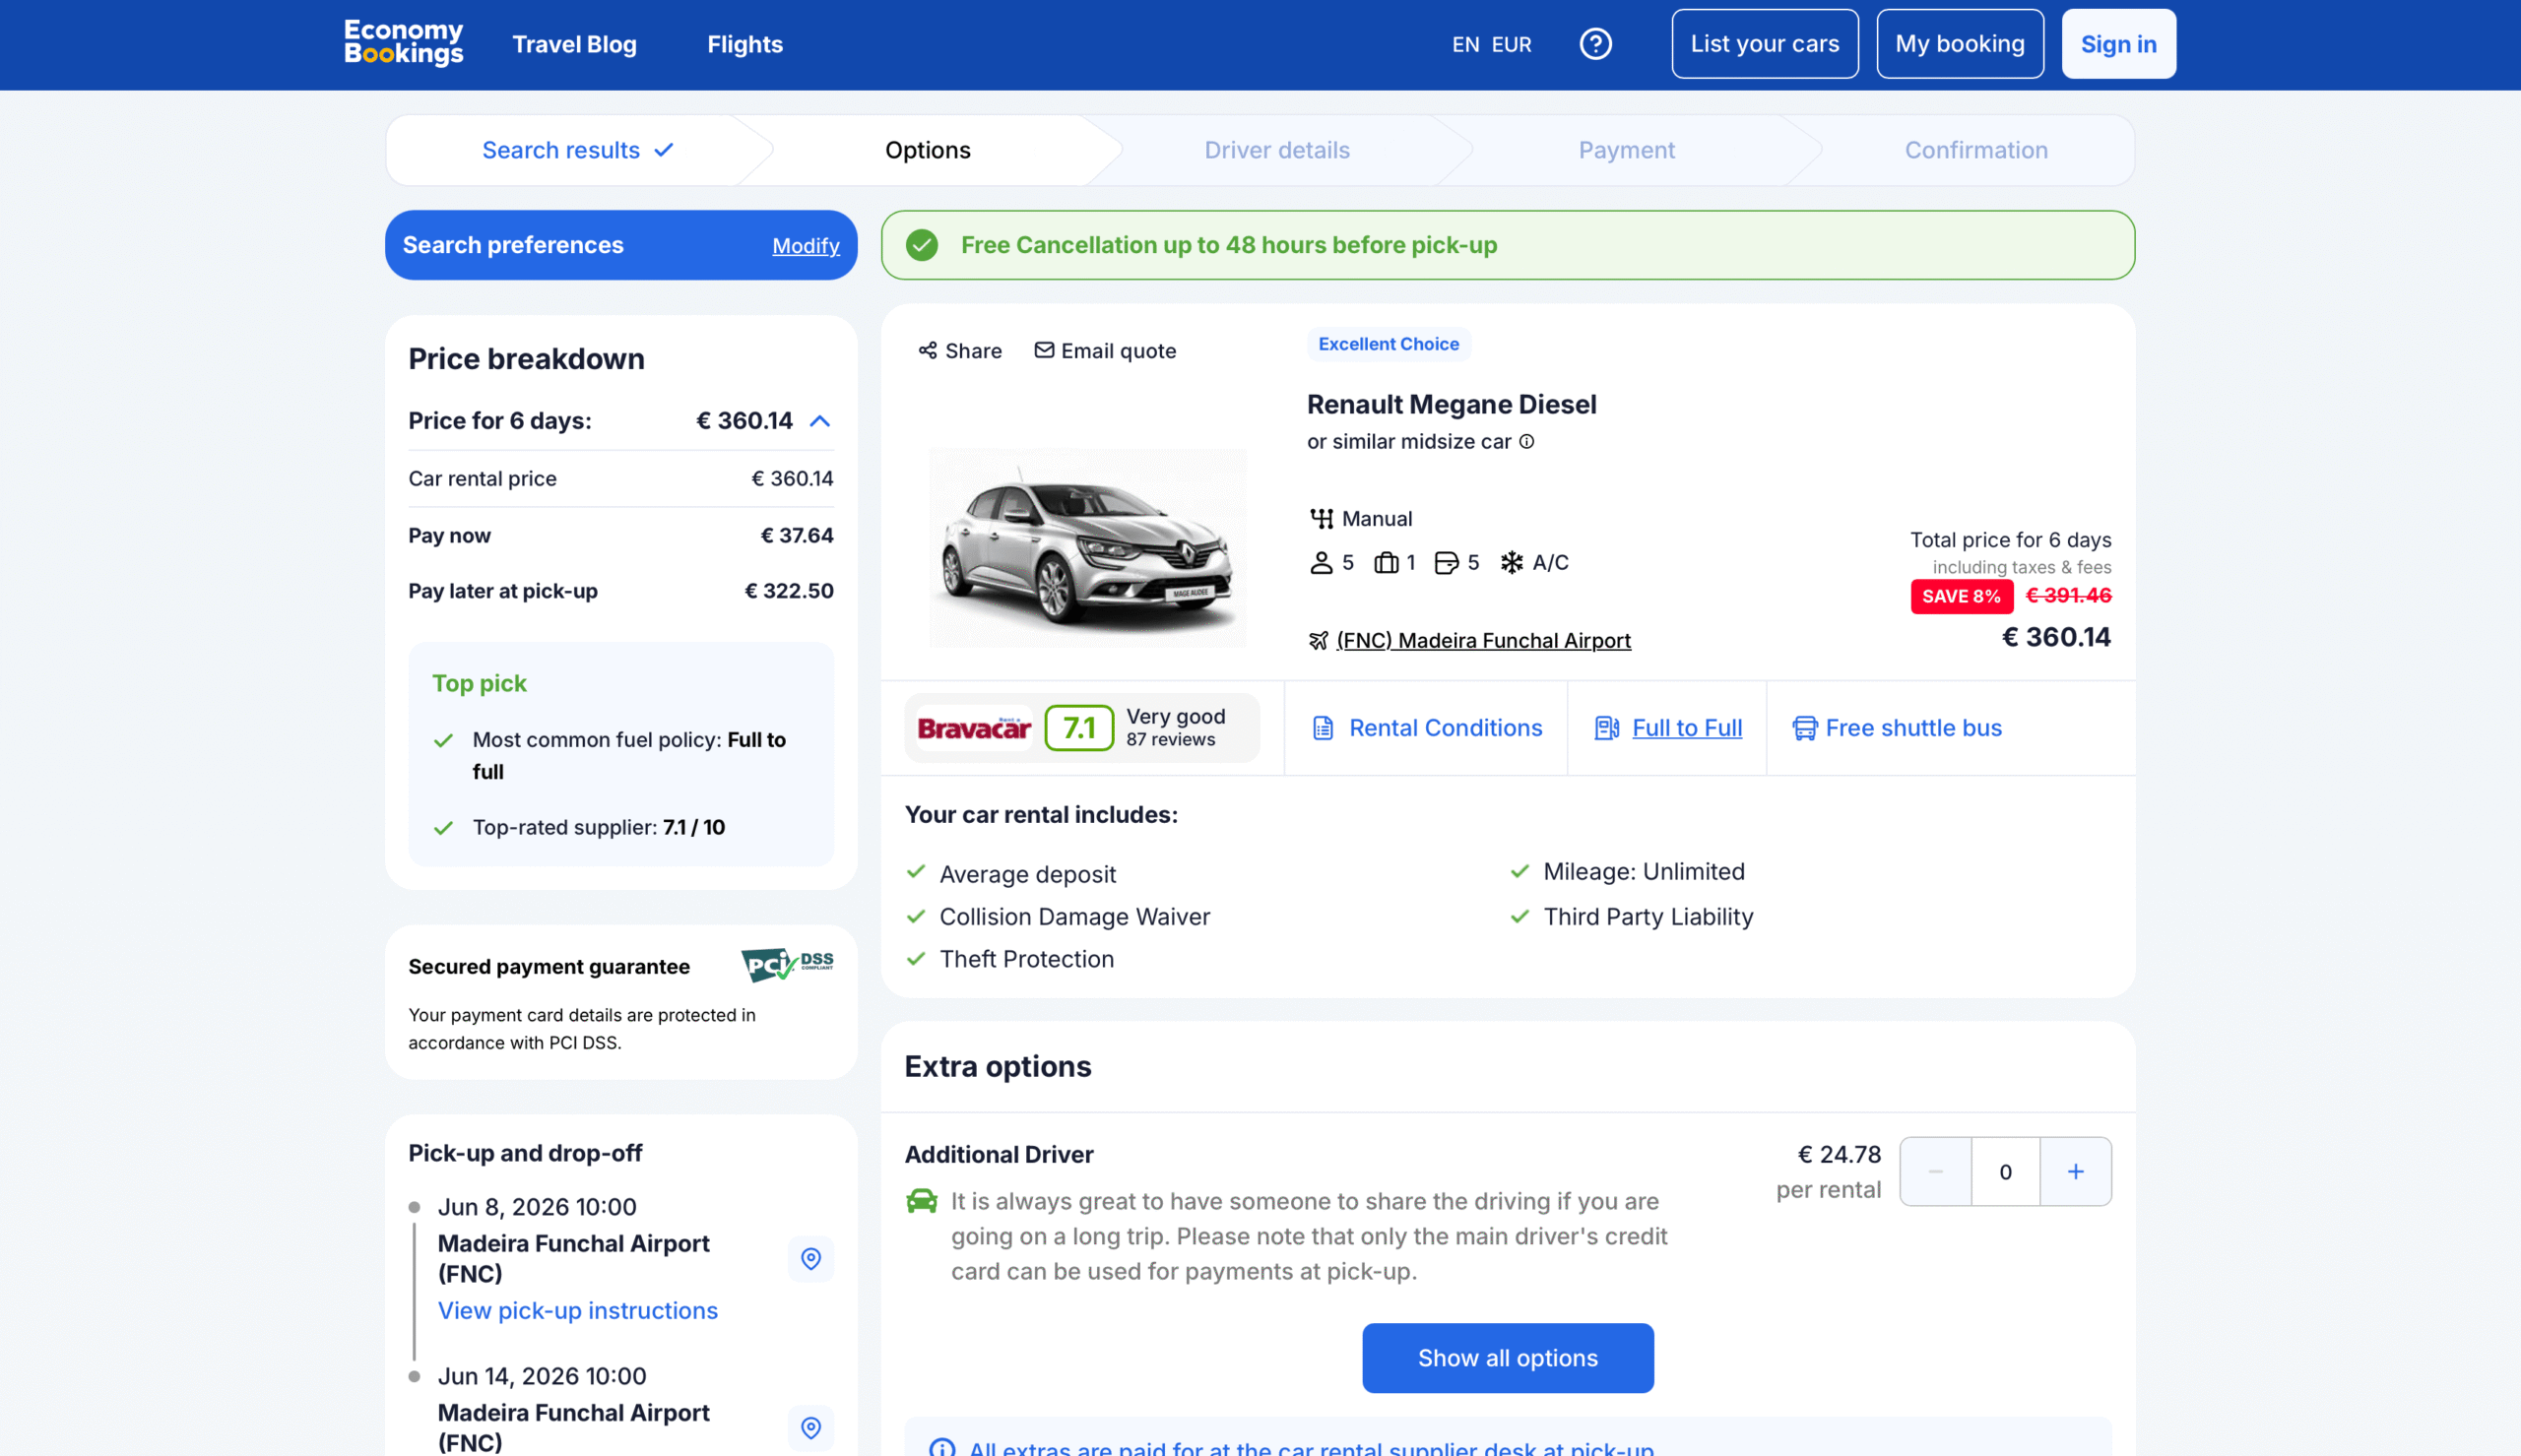Open View pick-up instructions link
The image size is (2521, 1456).
coord(577,1310)
